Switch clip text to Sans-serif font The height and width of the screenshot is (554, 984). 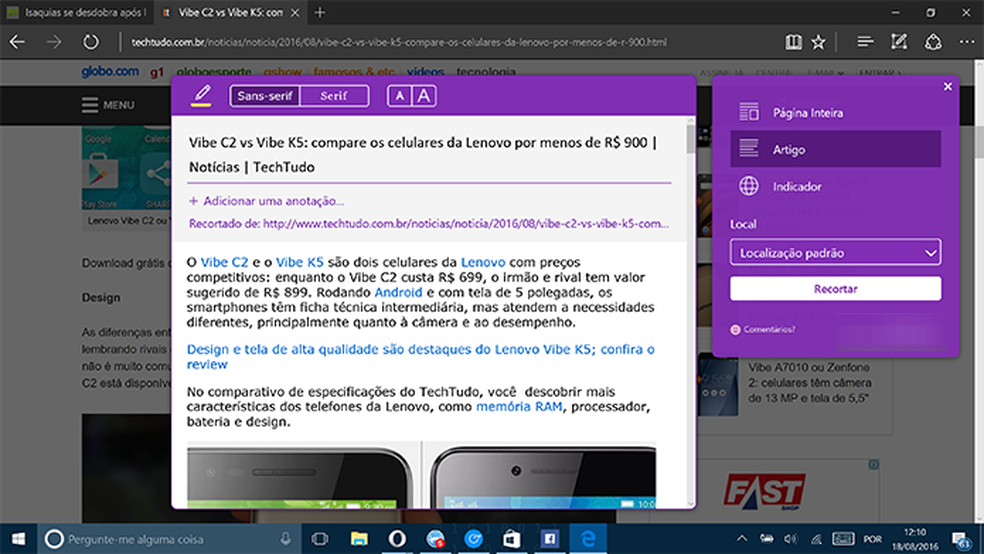(x=265, y=96)
